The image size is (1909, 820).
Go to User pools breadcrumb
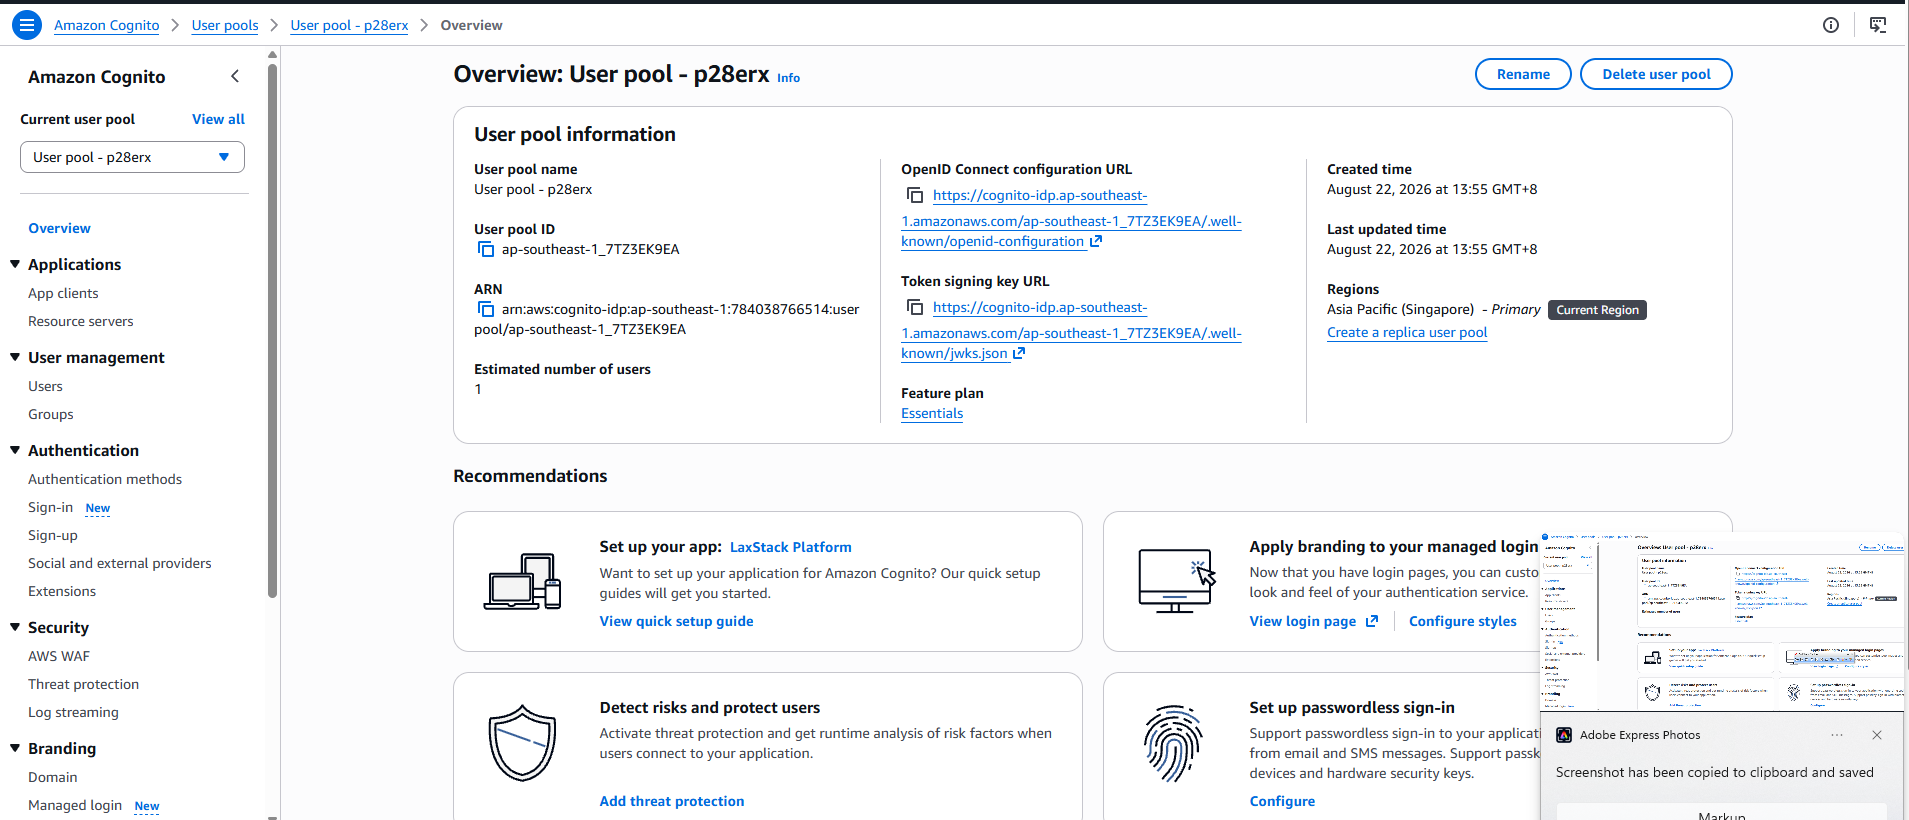pos(225,25)
